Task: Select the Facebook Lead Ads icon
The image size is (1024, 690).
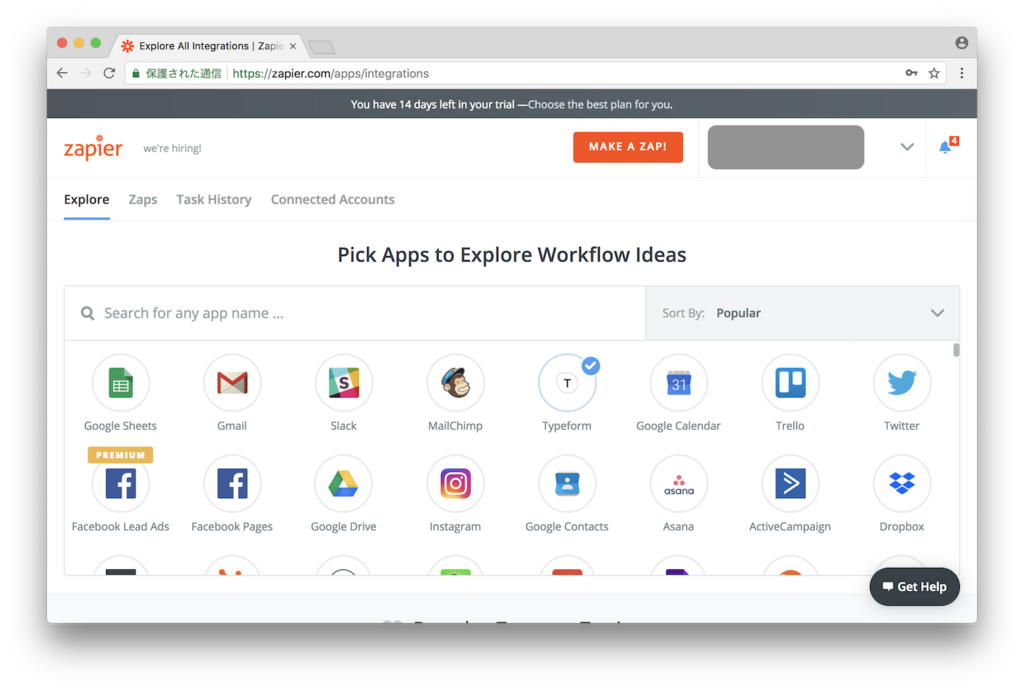Action: point(120,484)
